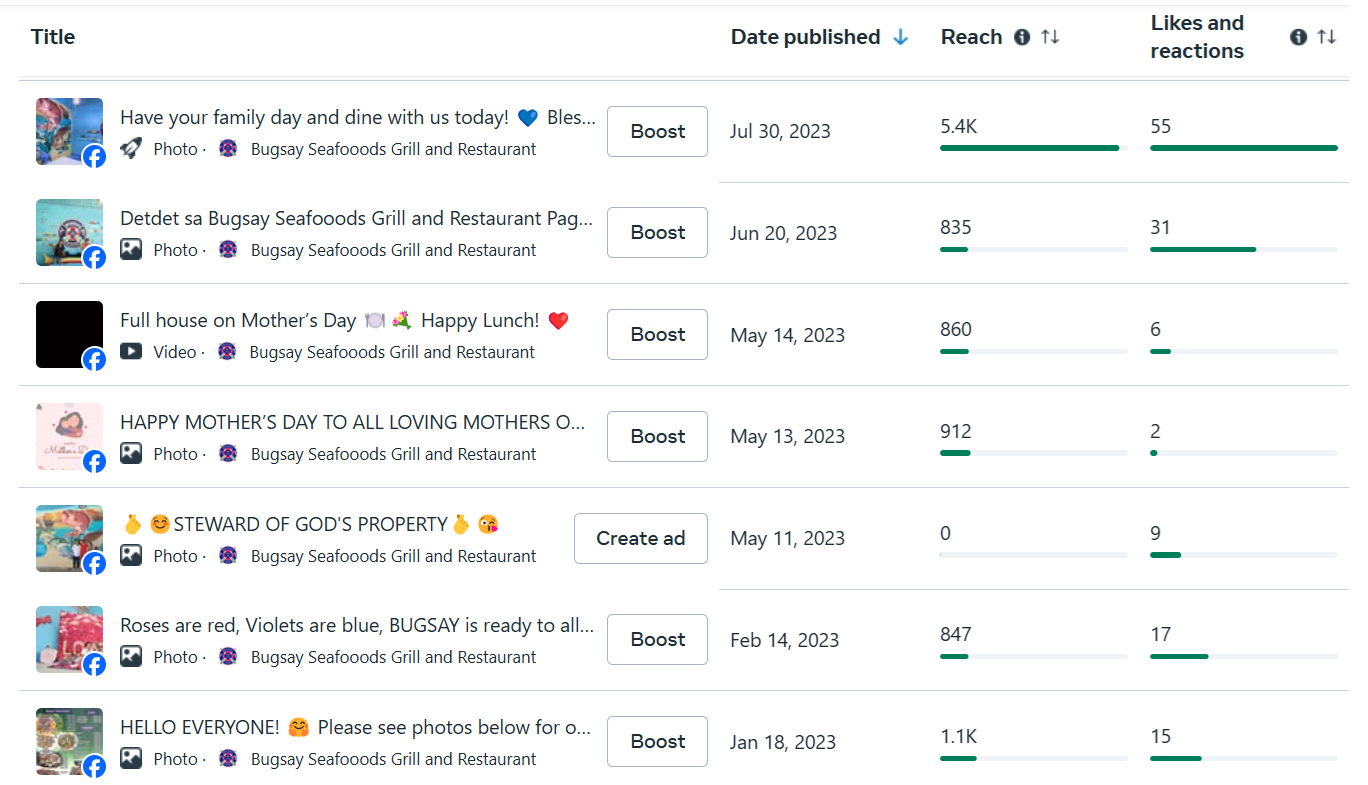Boost the Full house on Mother's Day video
Image resolution: width=1368 pixels, height=785 pixels.
[x=657, y=334]
